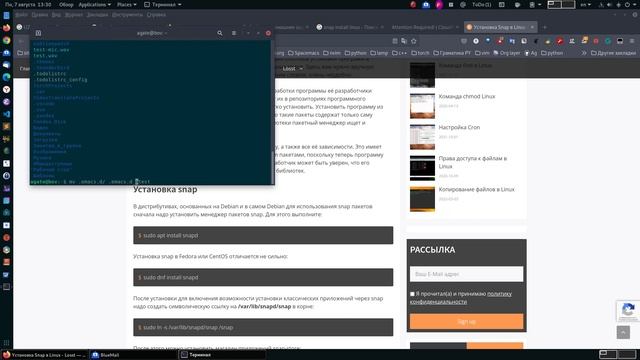Open the Pocket shield icon in Firefox toolbar

pos(464,41)
